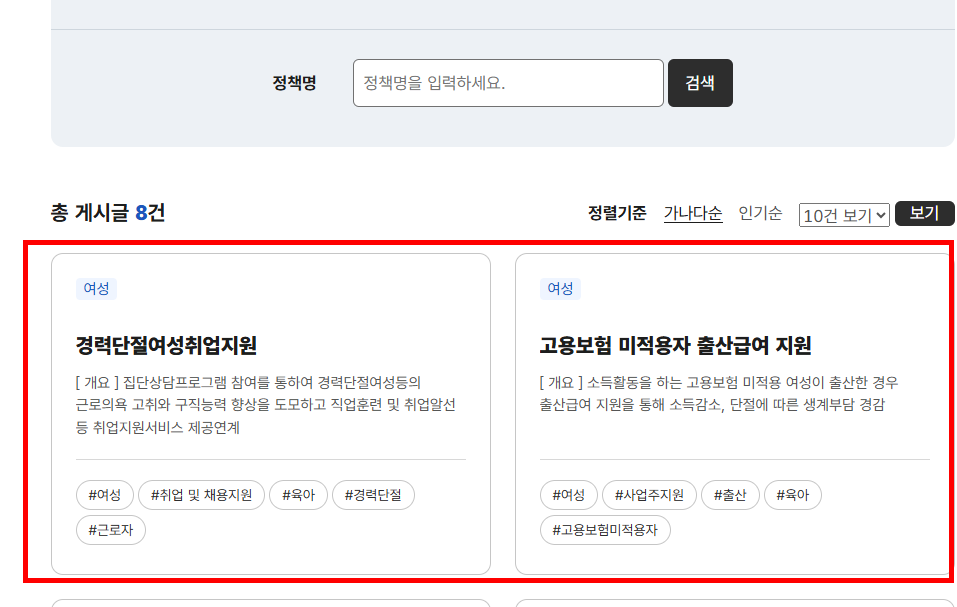
Task: Sort results by 인기순
Action: point(760,213)
